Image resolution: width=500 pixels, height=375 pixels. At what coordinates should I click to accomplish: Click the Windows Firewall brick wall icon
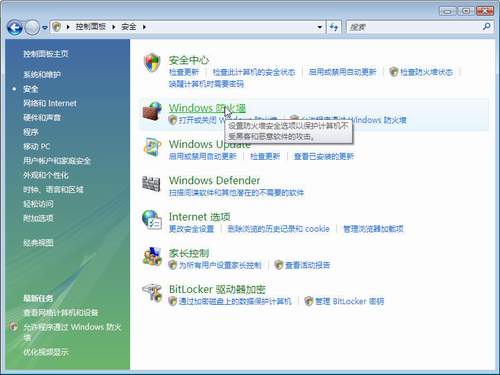point(152,111)
